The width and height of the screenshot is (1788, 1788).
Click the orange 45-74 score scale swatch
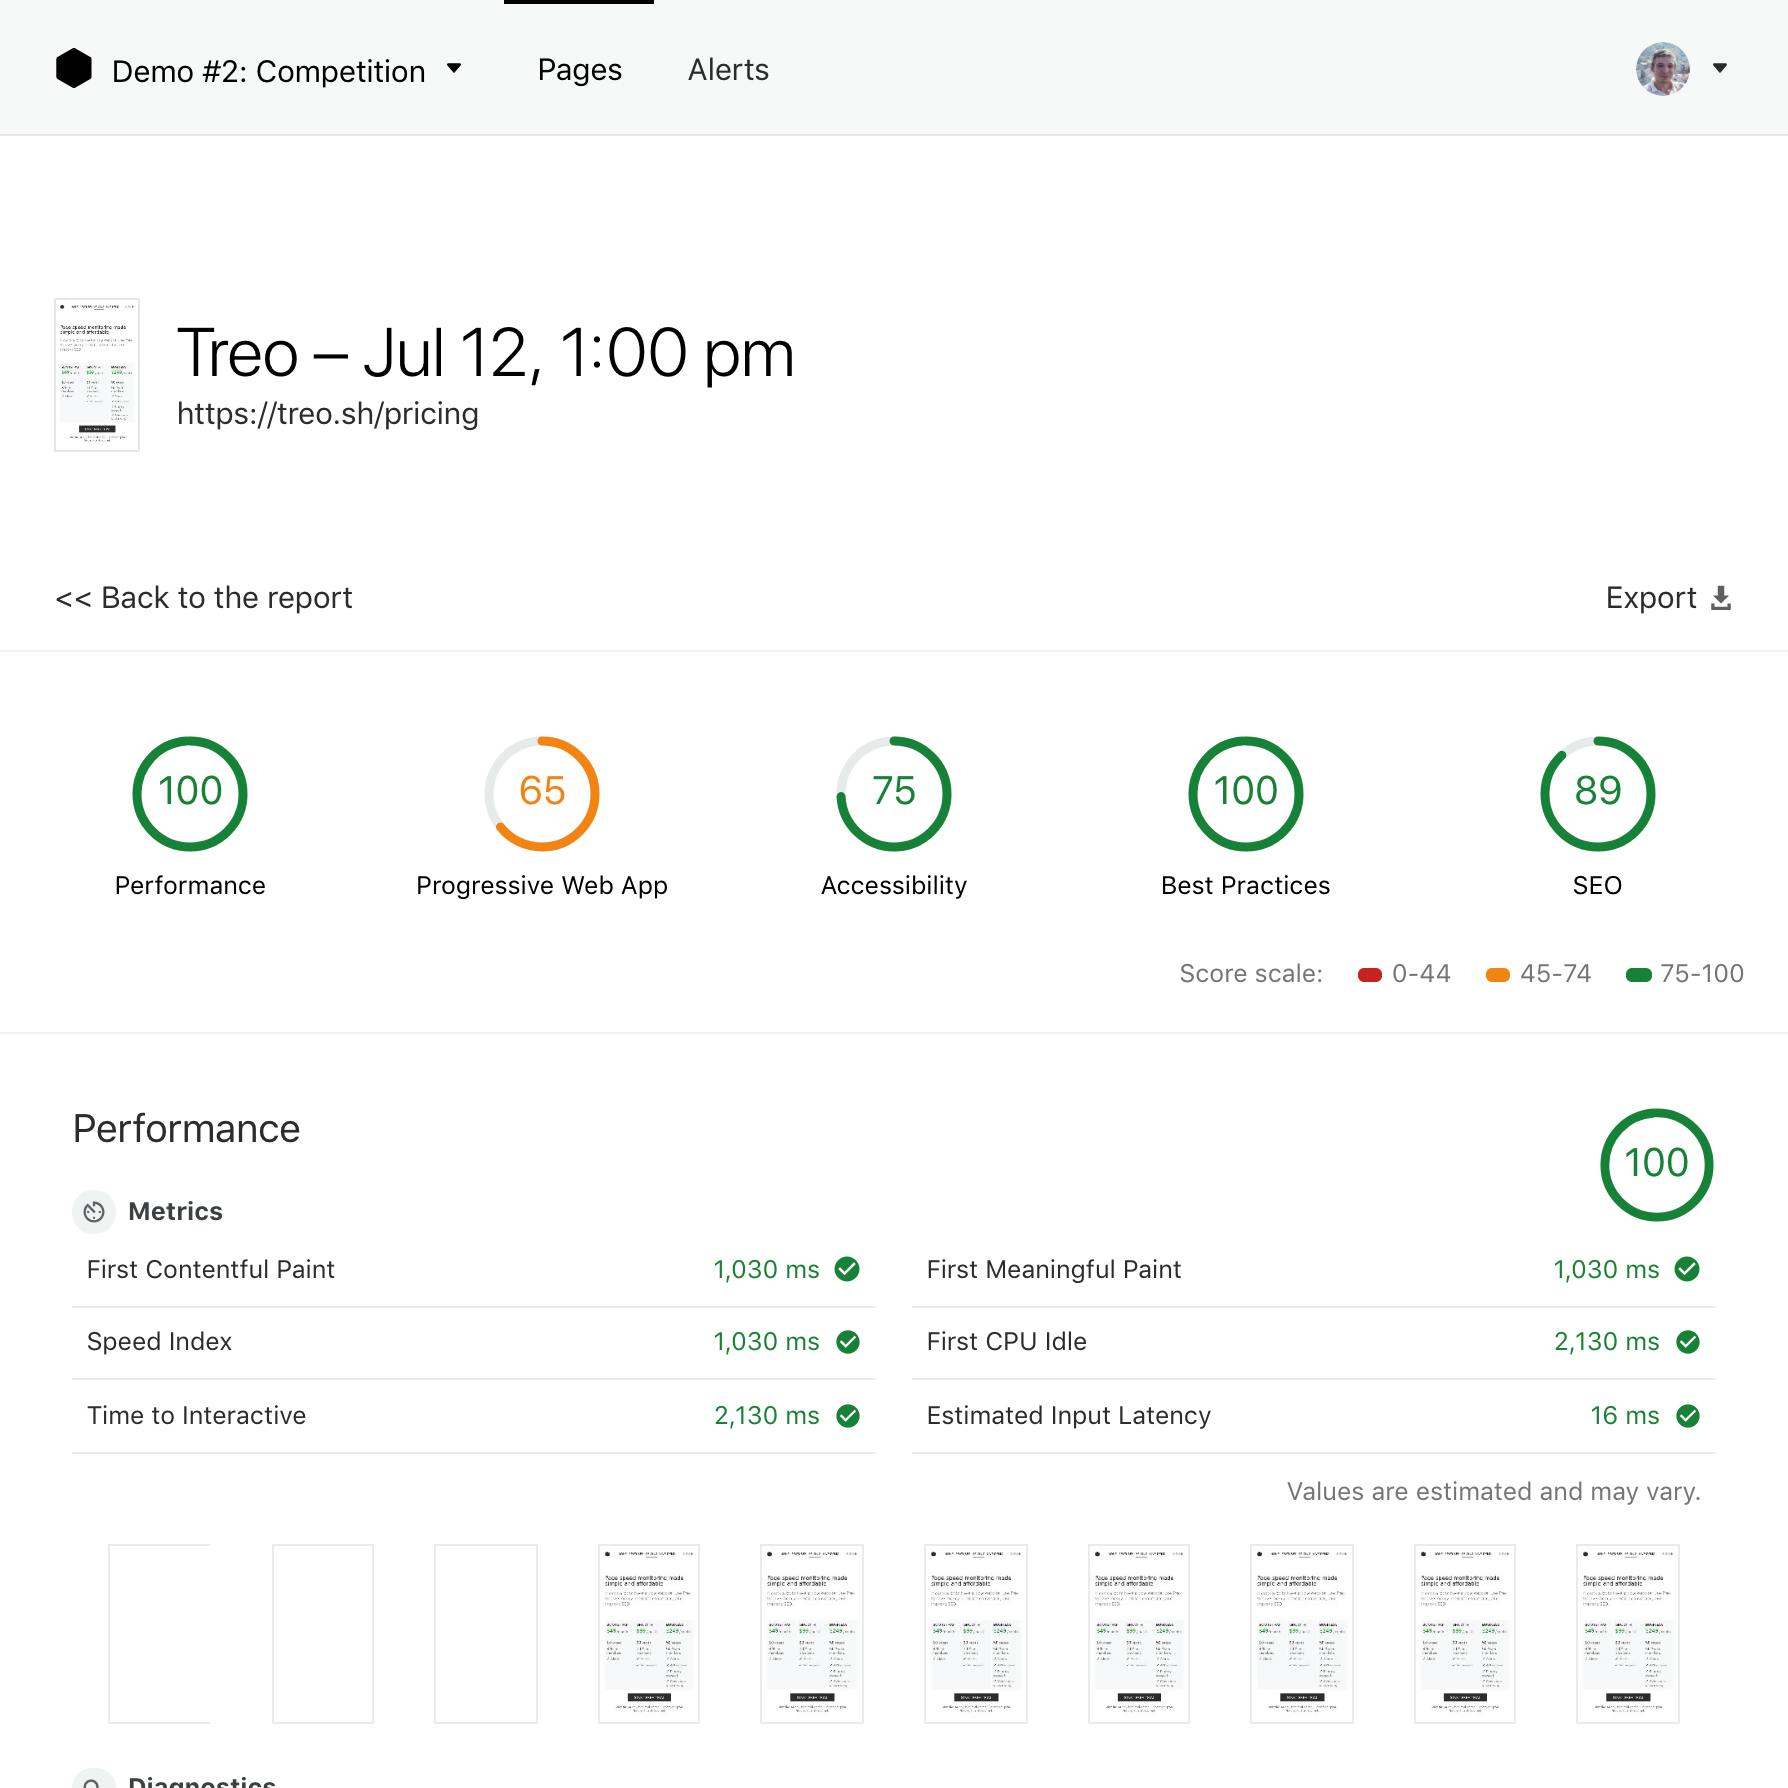tap(1498, 975)
